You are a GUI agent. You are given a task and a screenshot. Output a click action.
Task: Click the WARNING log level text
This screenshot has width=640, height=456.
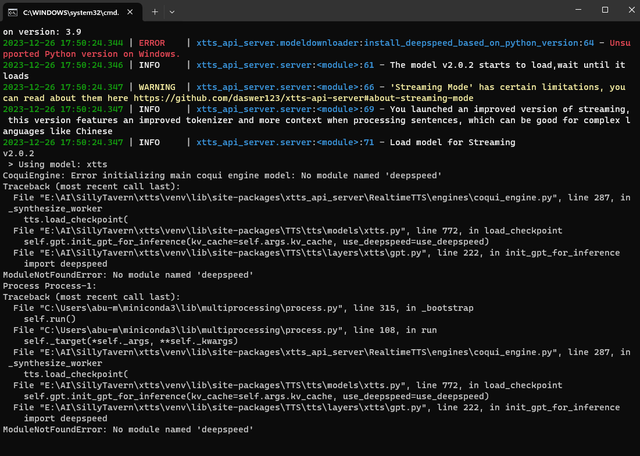[x=157, y=87]
